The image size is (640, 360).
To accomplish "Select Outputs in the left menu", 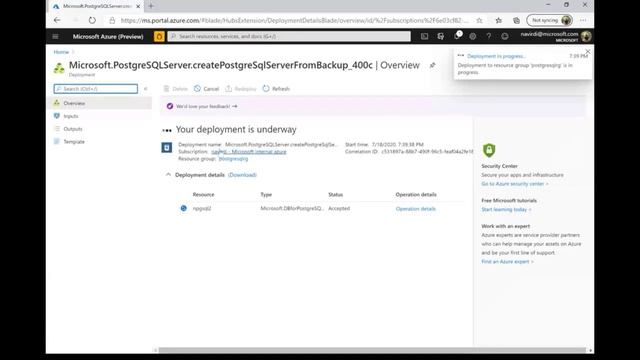I will tap(100, 129).
